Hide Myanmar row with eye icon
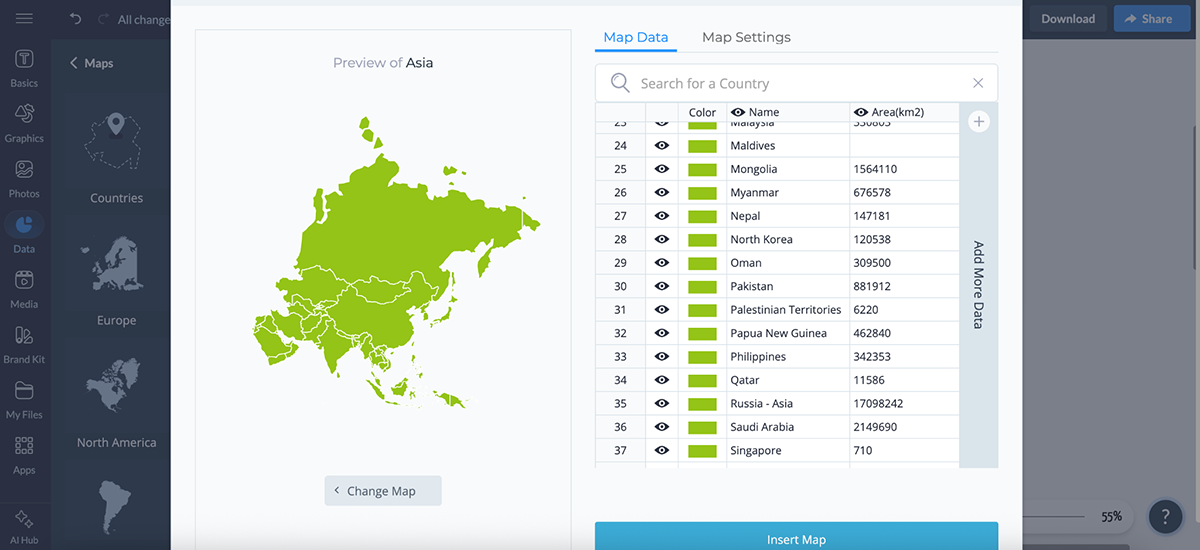The image size is (1200, 550). 661,192
